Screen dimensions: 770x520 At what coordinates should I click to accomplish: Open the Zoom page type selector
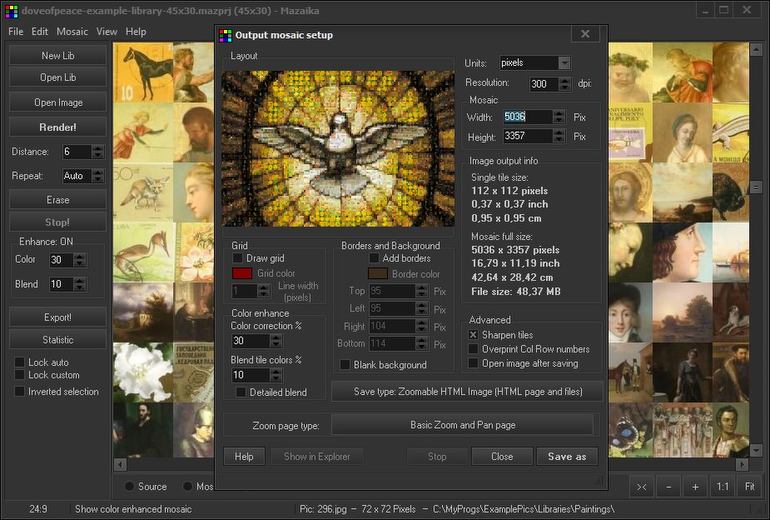(463, 425)
